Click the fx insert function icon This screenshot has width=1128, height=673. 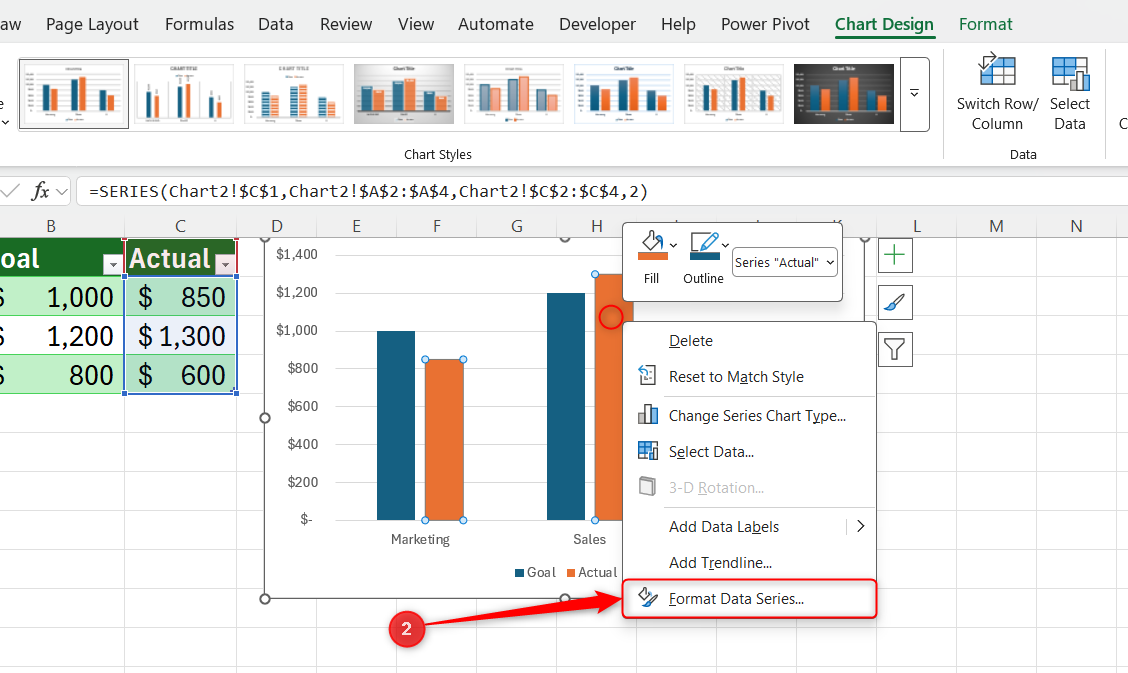40,191
